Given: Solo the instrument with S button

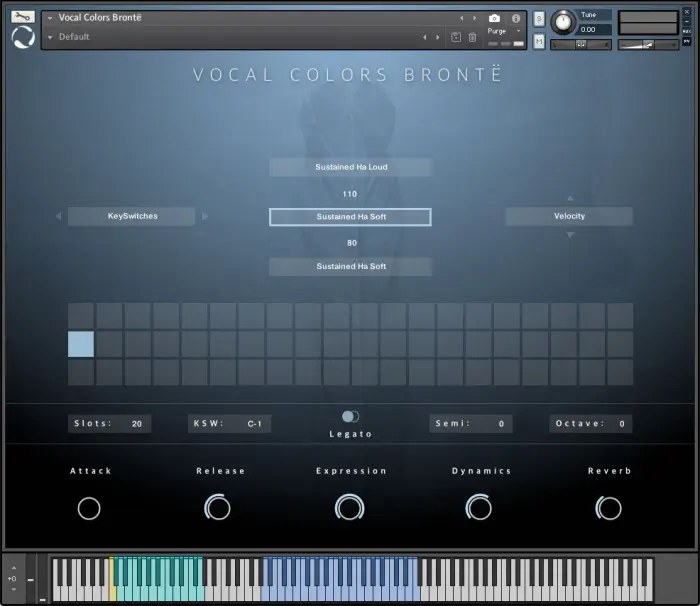Looking at the screenshot, I should [539, 19].
